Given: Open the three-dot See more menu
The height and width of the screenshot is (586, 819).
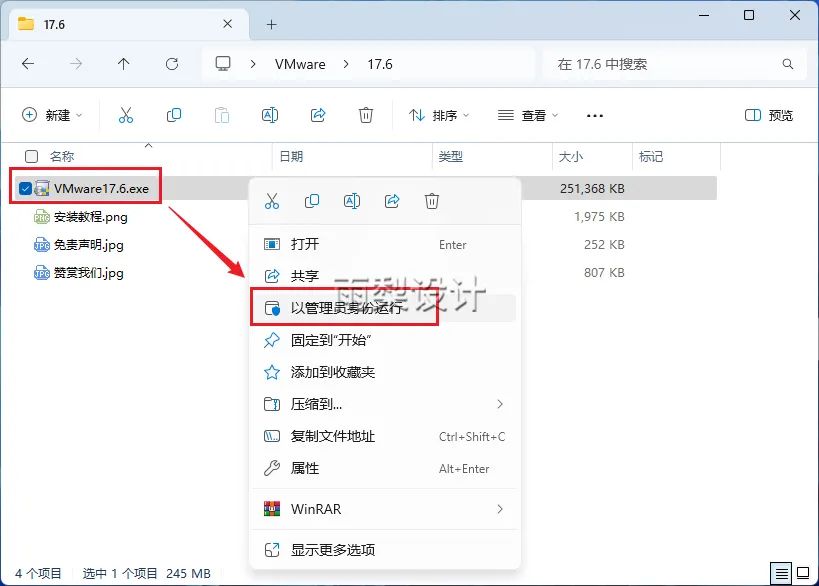Looking at the screenshot, I should click(595, 115).
